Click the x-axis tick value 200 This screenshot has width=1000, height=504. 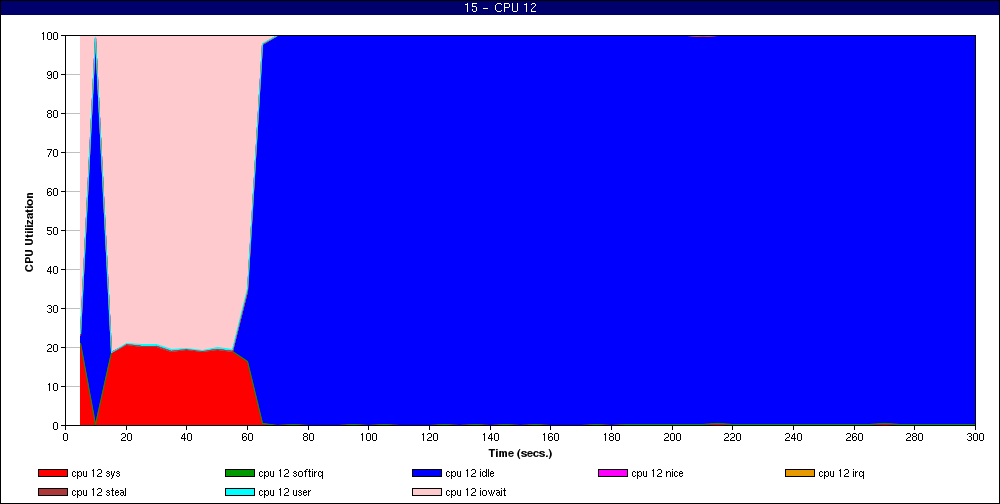[x=672, y=438]
